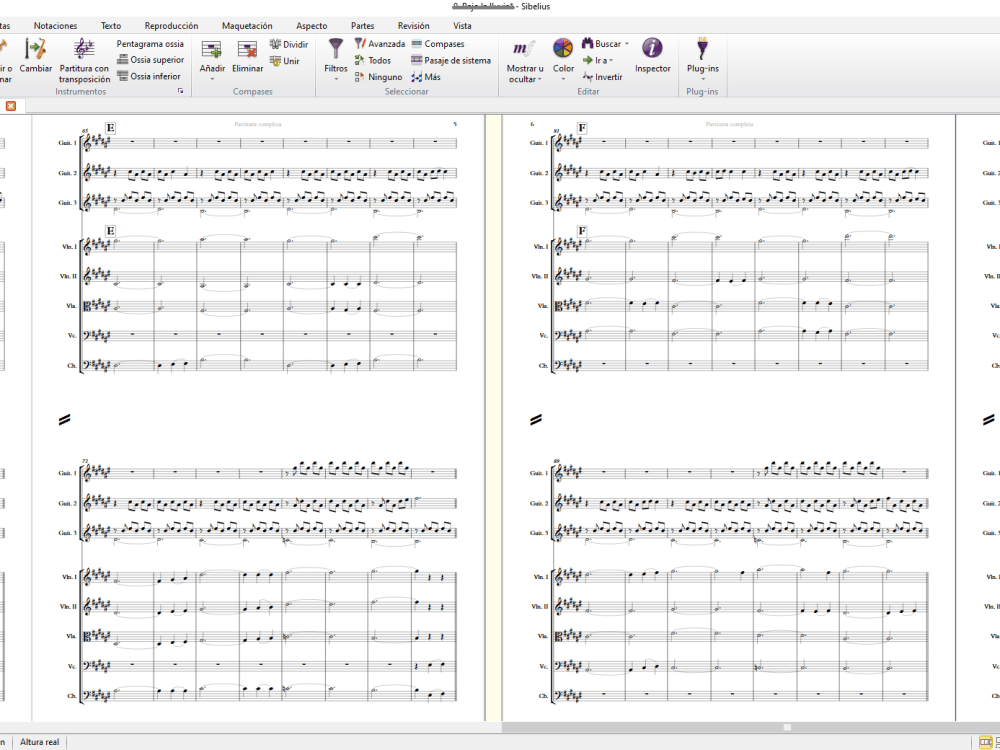Open the Reproducción ribbon tab

pyautogui.click(x=172, y=26)
